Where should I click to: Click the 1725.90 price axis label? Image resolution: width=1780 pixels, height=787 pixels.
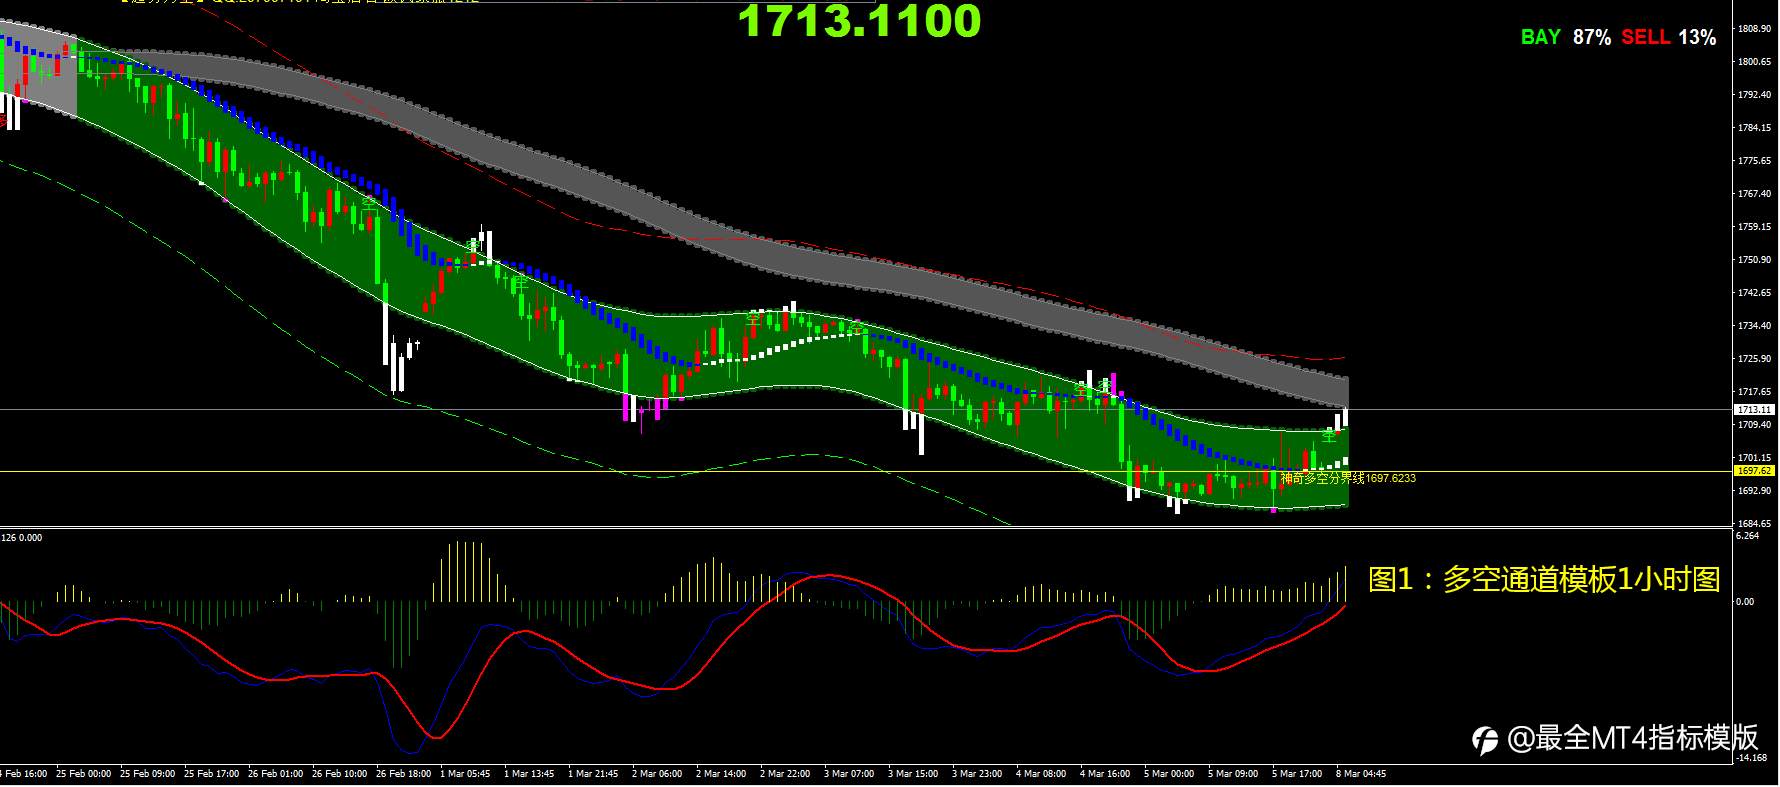tap(1755, 359)
